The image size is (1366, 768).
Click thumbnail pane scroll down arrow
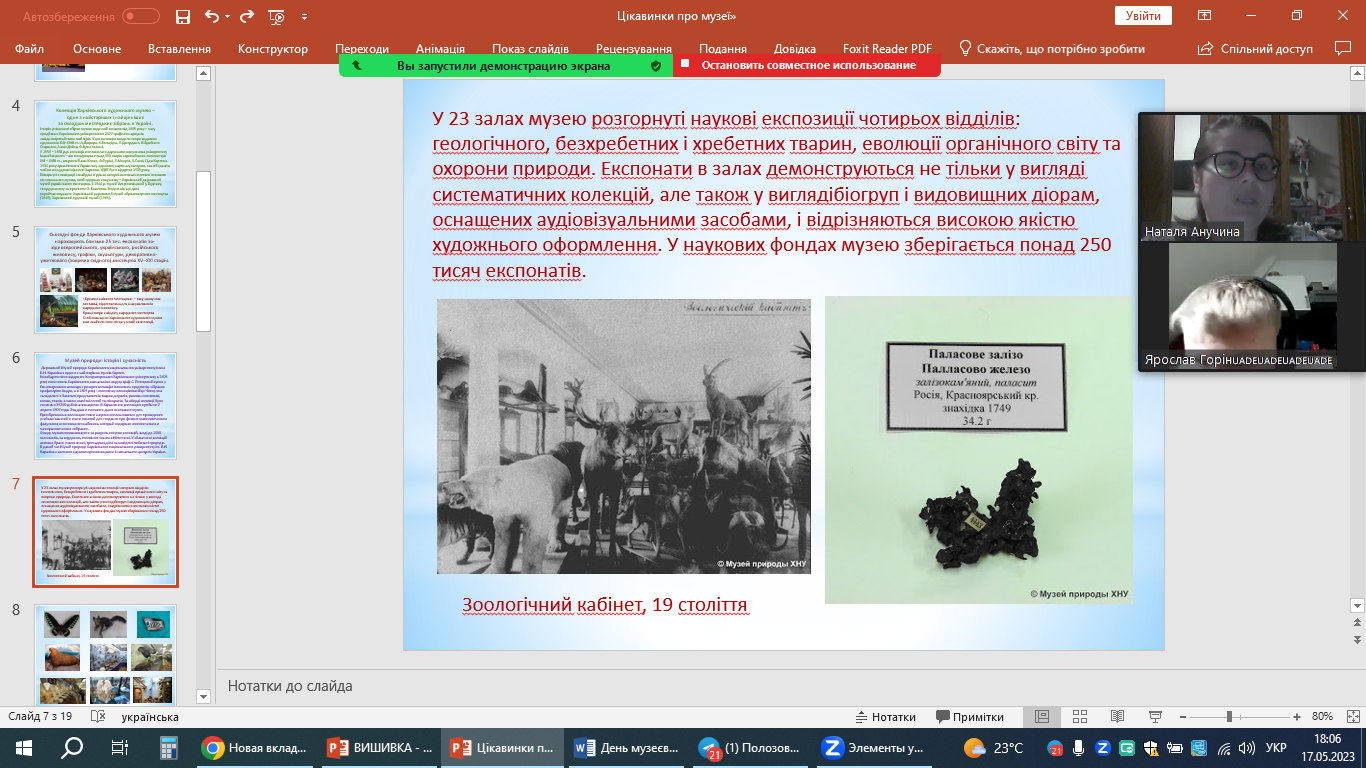click(204, 696)
